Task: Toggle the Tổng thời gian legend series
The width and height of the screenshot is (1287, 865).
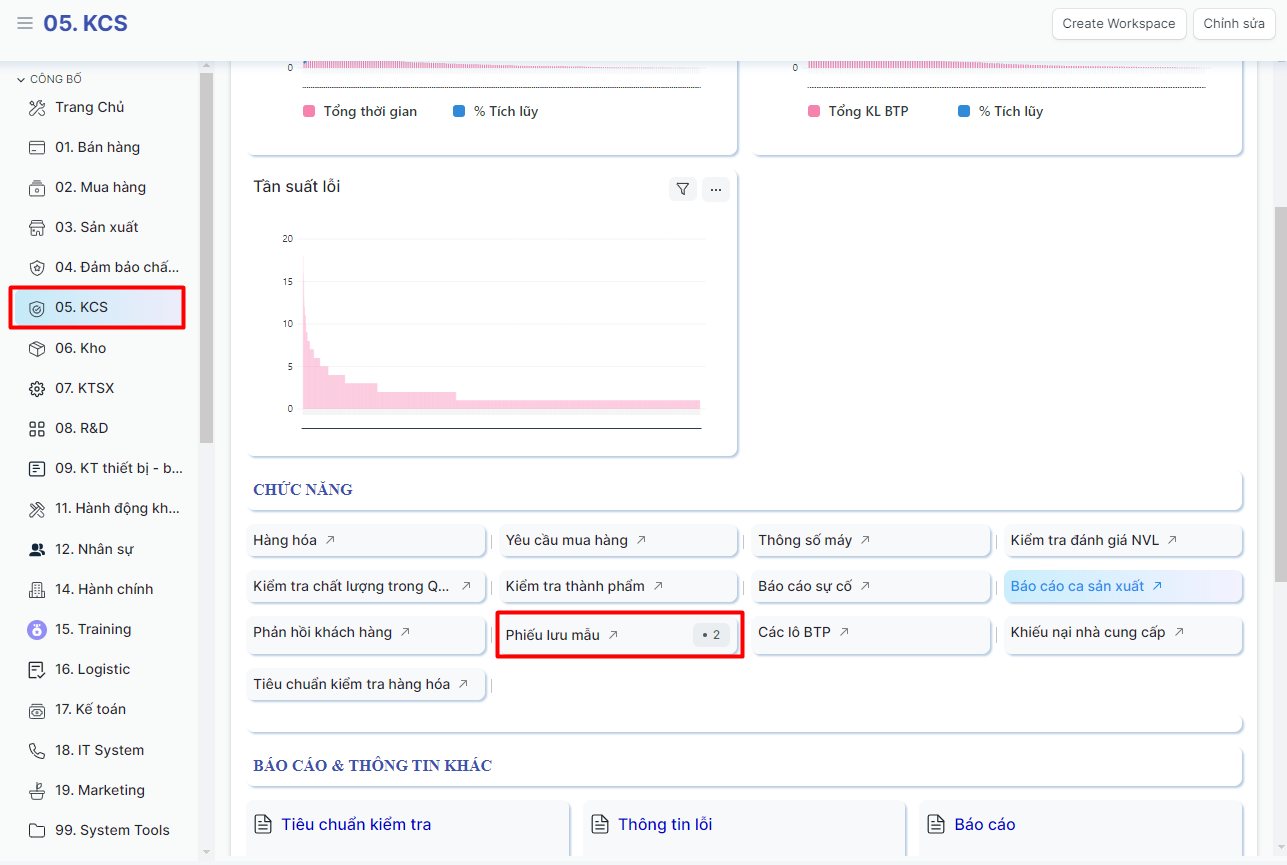Action: pyautogui.click(x=360, y=111)
